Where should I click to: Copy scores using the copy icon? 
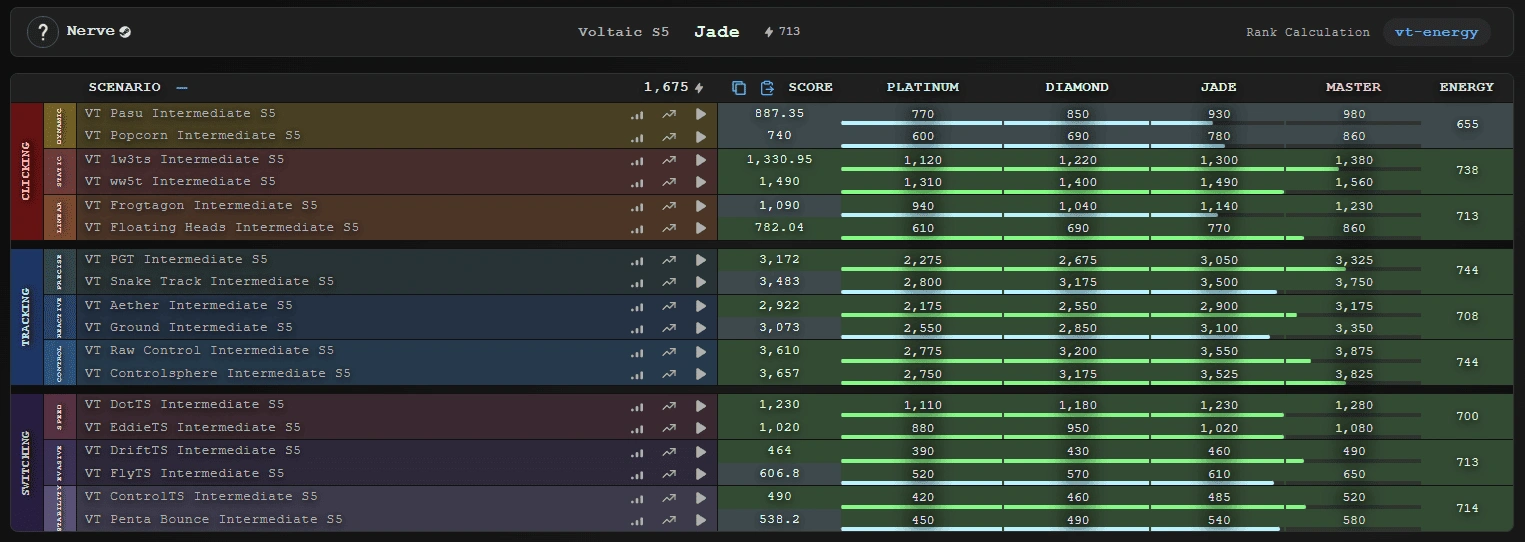[739, 88]
